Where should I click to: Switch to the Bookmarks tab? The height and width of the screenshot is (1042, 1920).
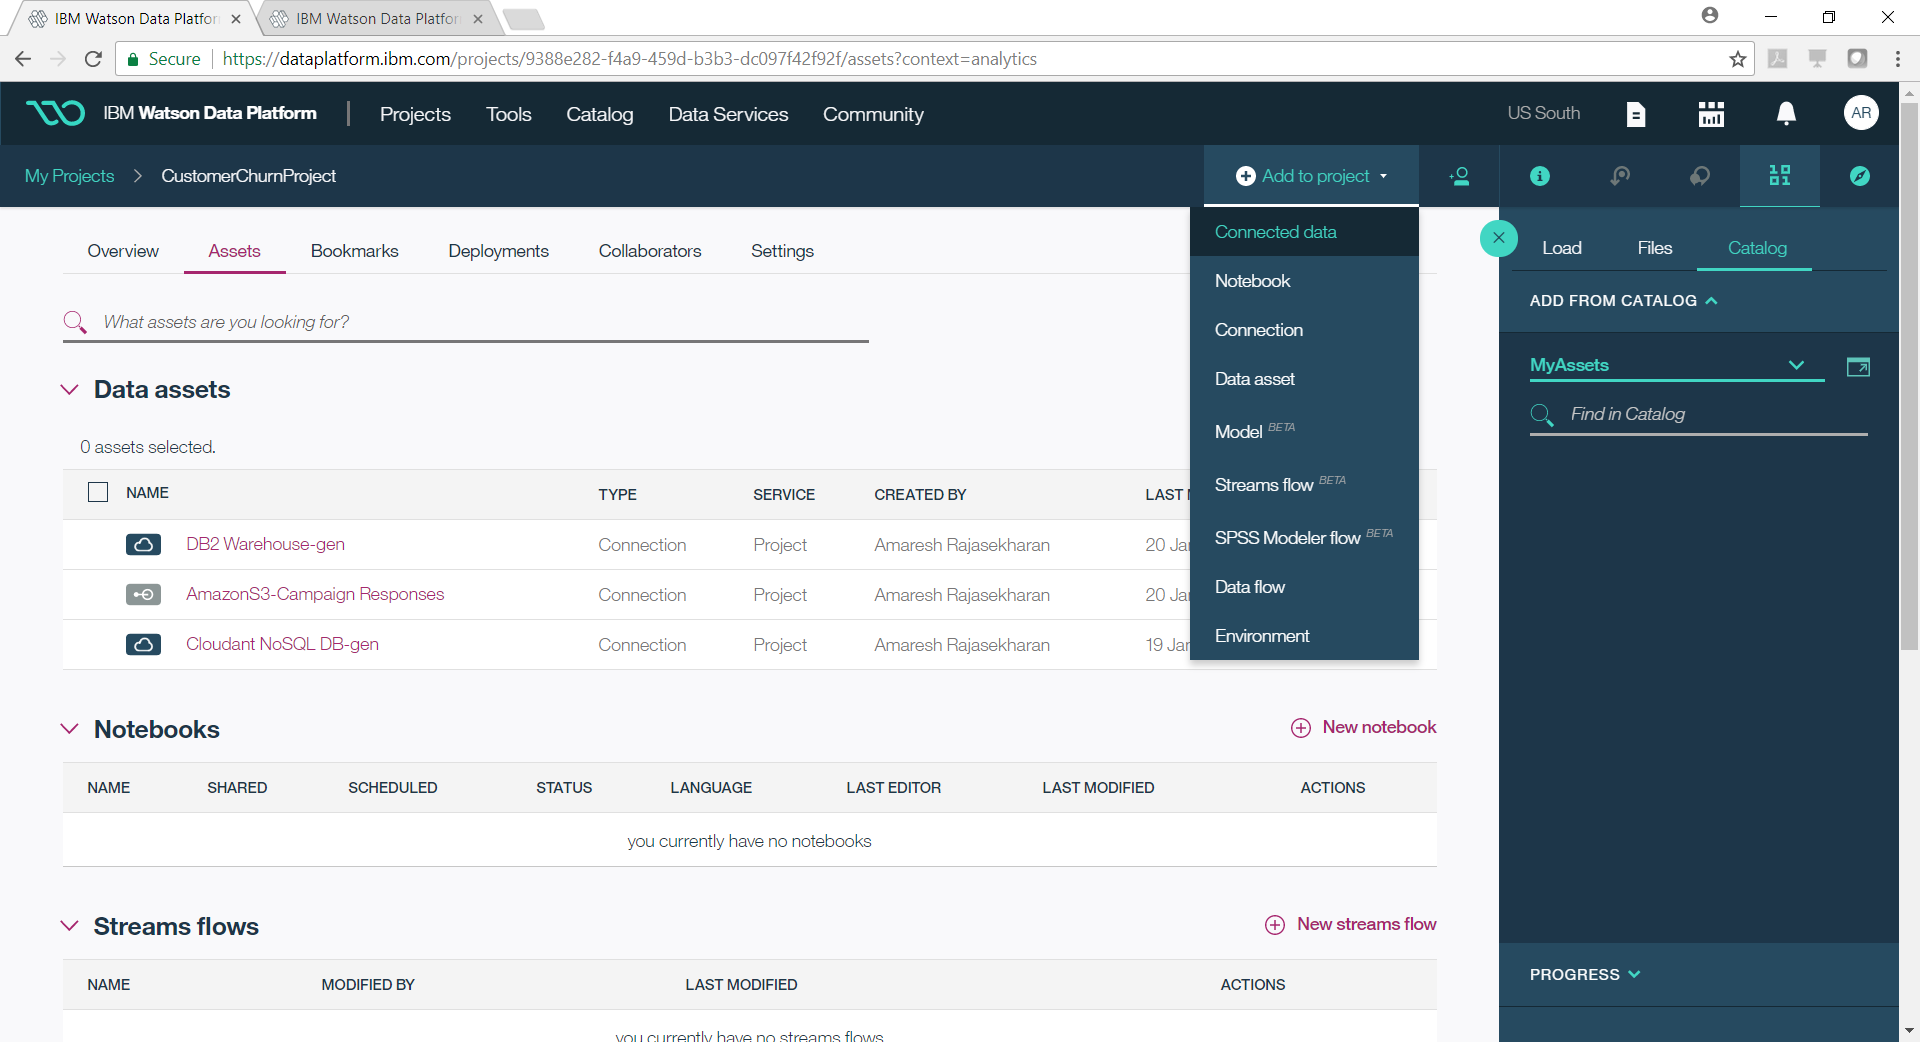354,251
